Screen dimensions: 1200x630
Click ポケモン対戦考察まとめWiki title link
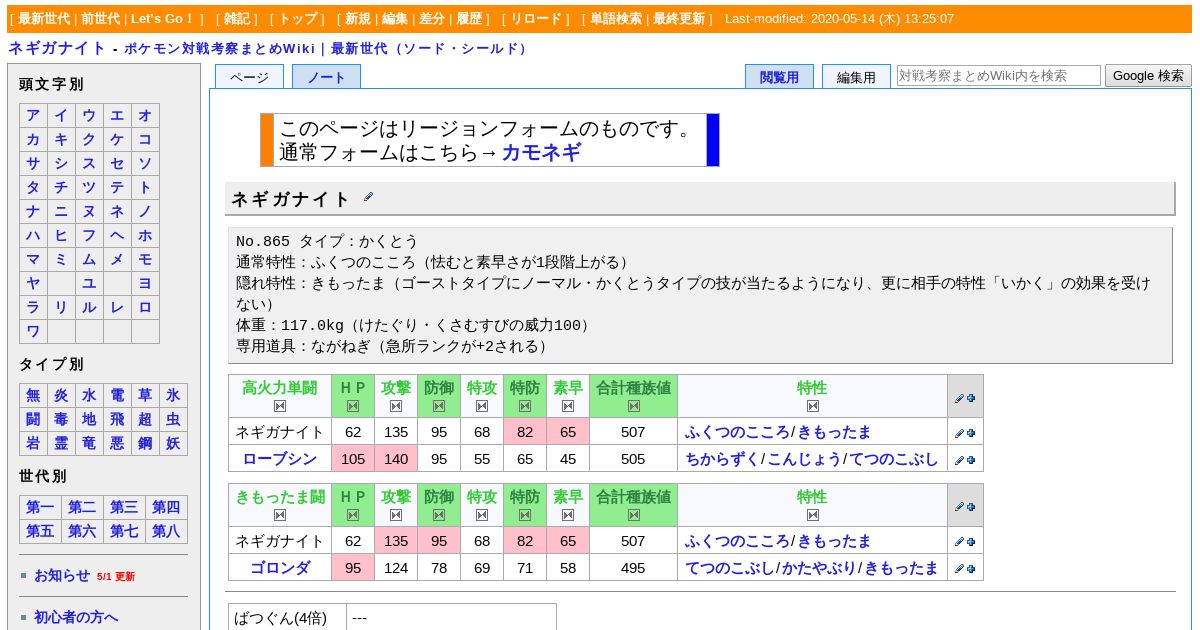219,49
